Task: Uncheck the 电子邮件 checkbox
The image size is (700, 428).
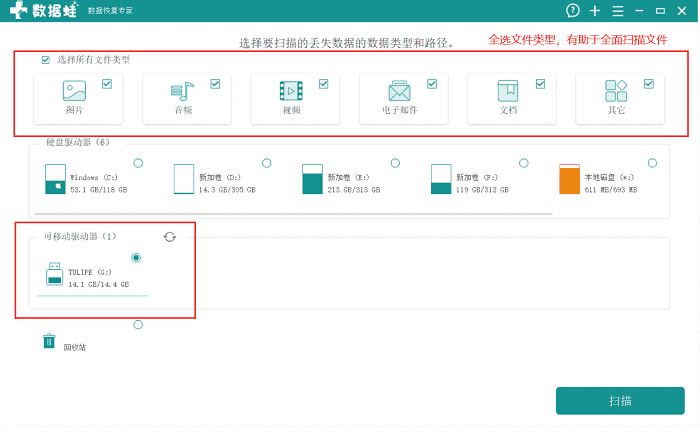Action: (x=432, y=84)
